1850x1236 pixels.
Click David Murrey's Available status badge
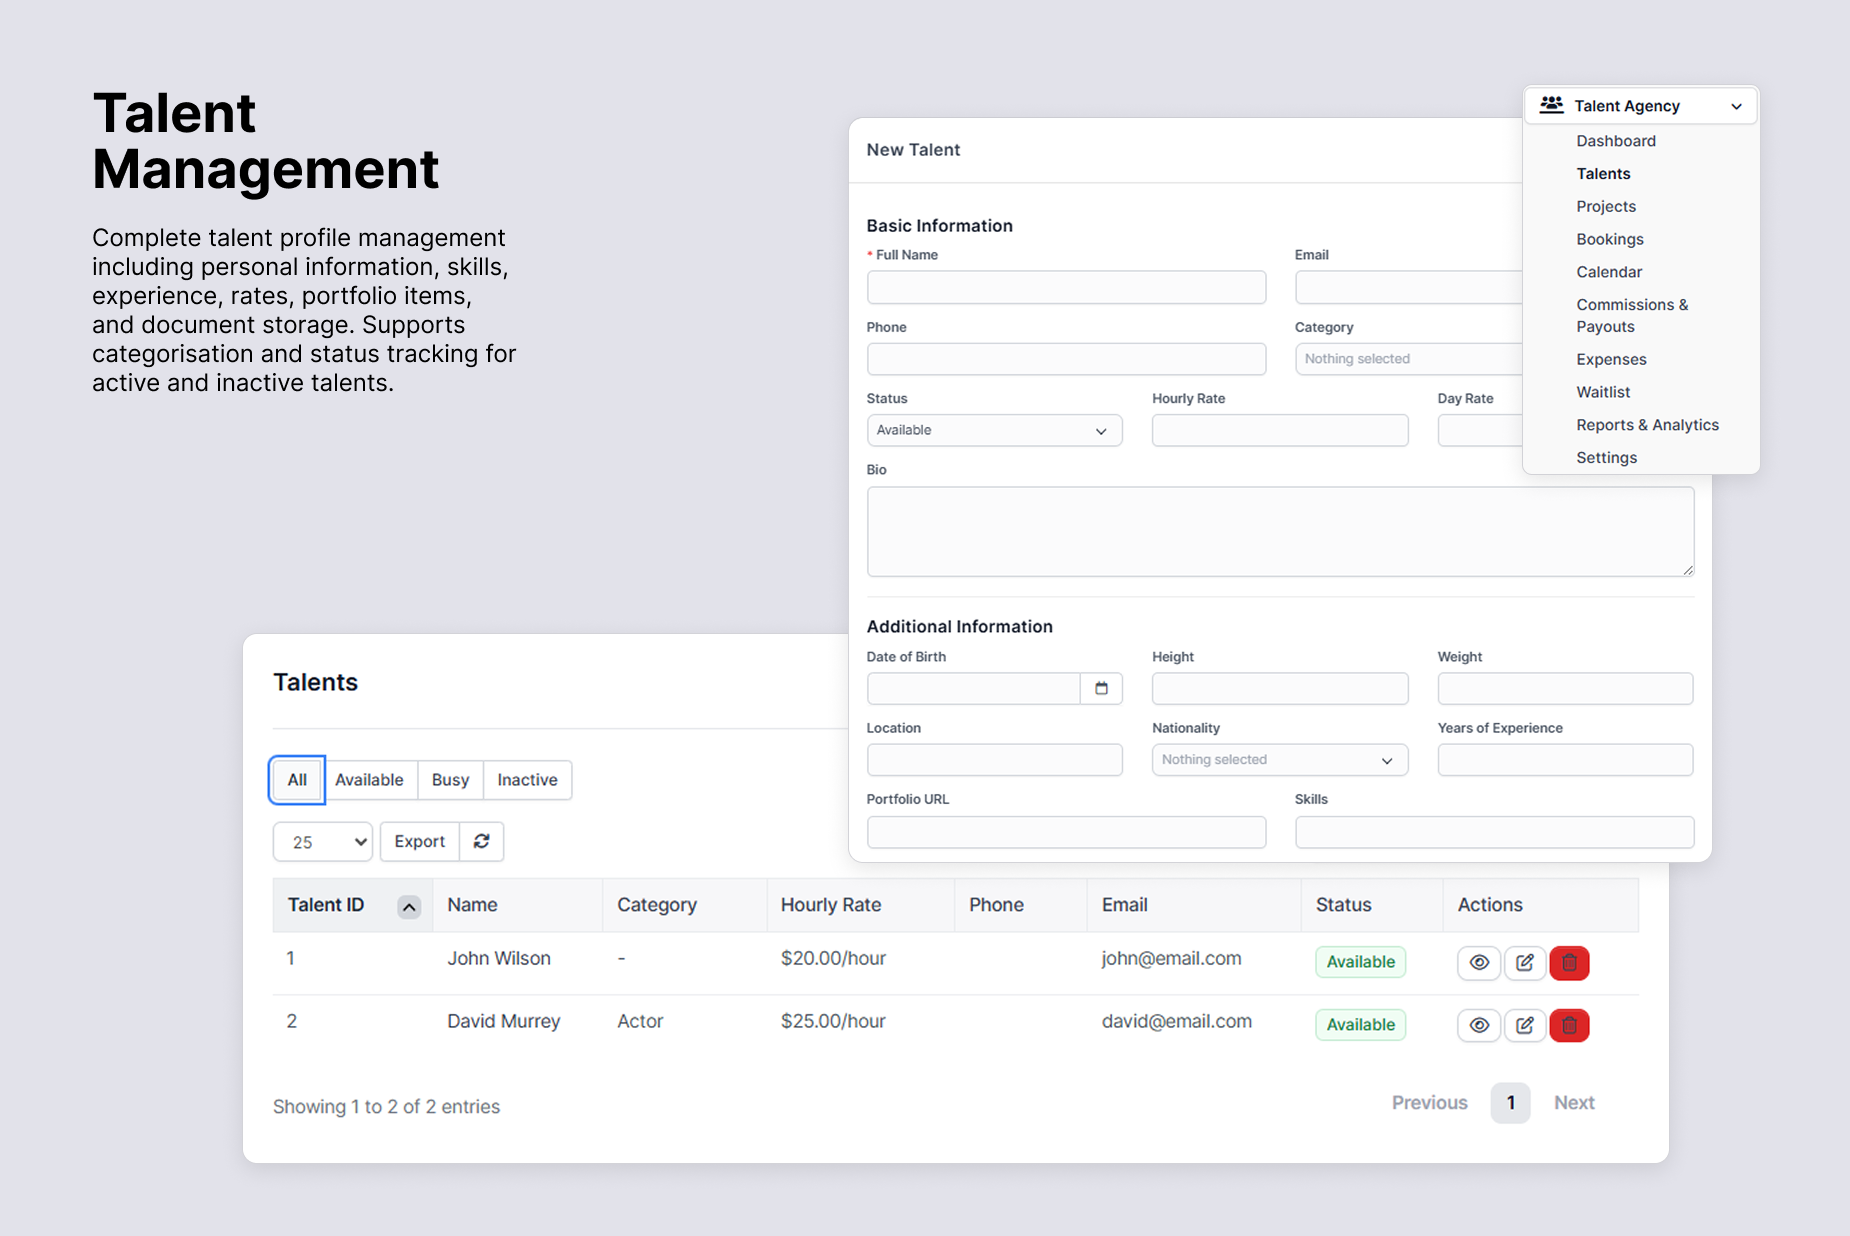coord(1360,1025)
